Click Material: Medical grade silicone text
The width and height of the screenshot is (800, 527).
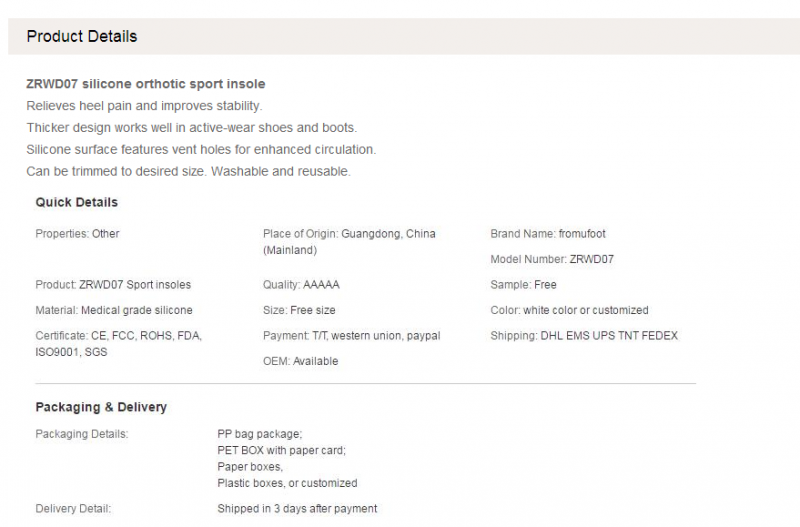[114, 310]
